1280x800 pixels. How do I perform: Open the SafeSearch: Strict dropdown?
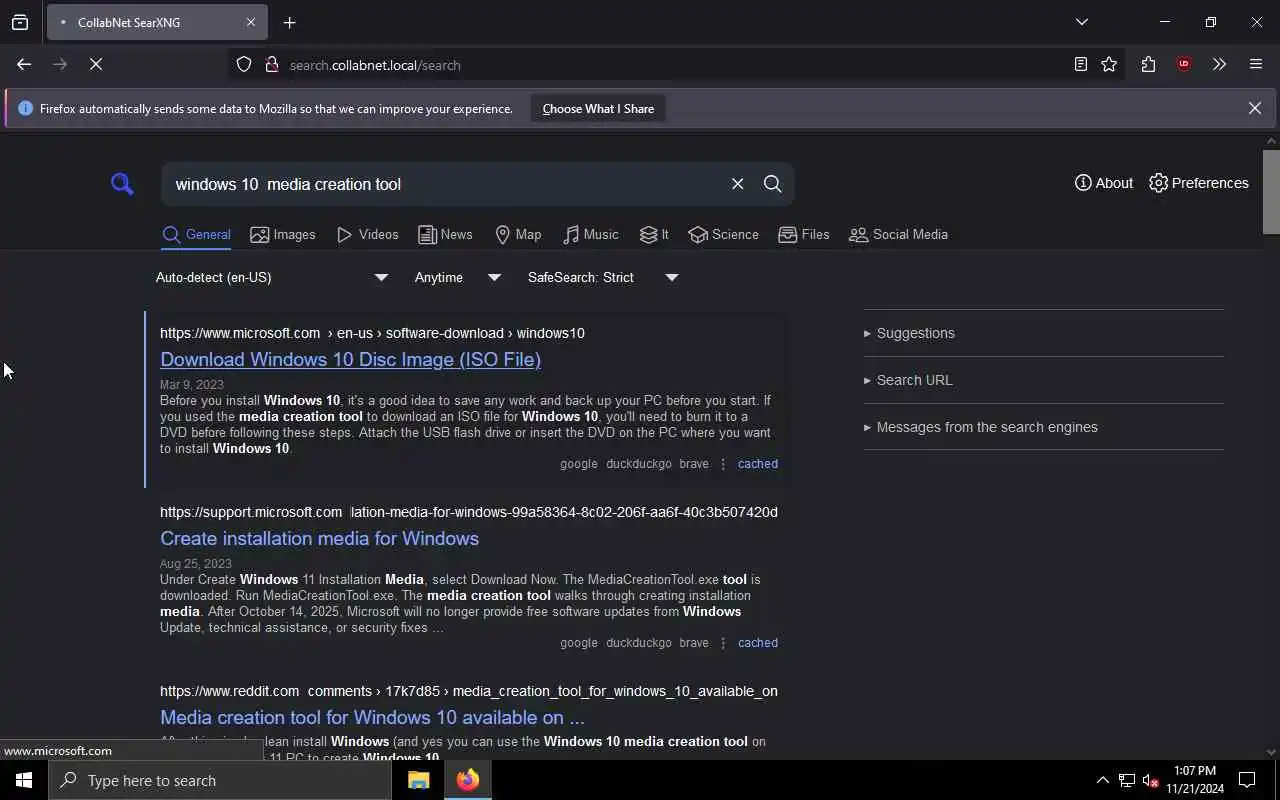tap(603, 277)
